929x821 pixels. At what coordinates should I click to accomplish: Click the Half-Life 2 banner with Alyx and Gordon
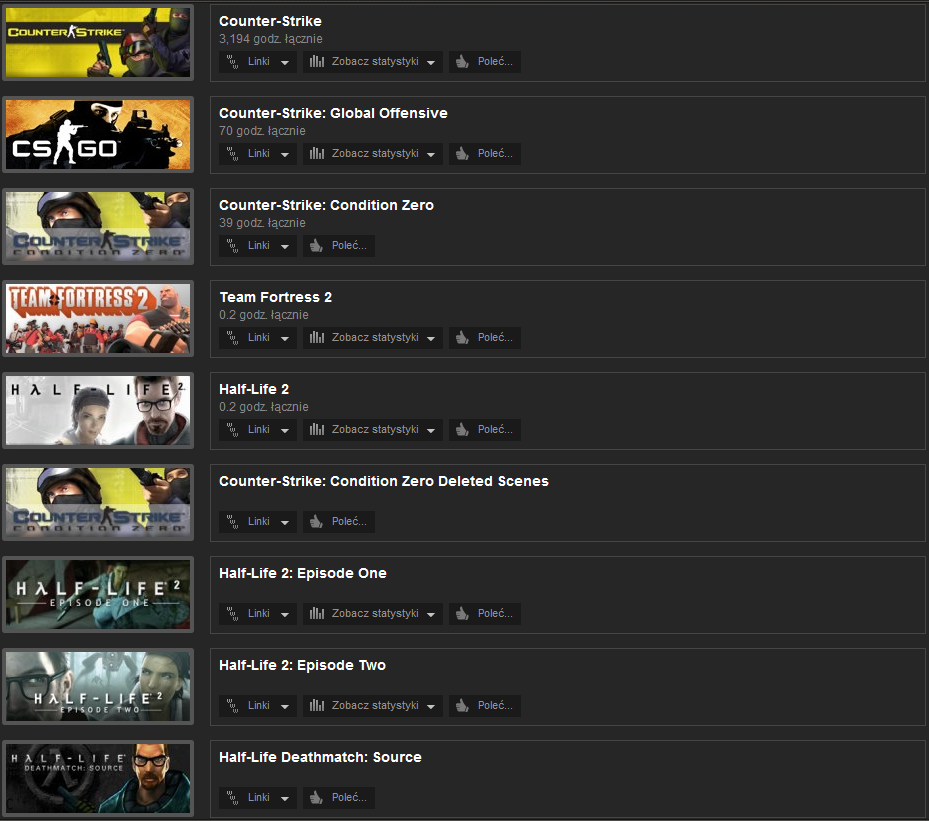coord(98,410)
